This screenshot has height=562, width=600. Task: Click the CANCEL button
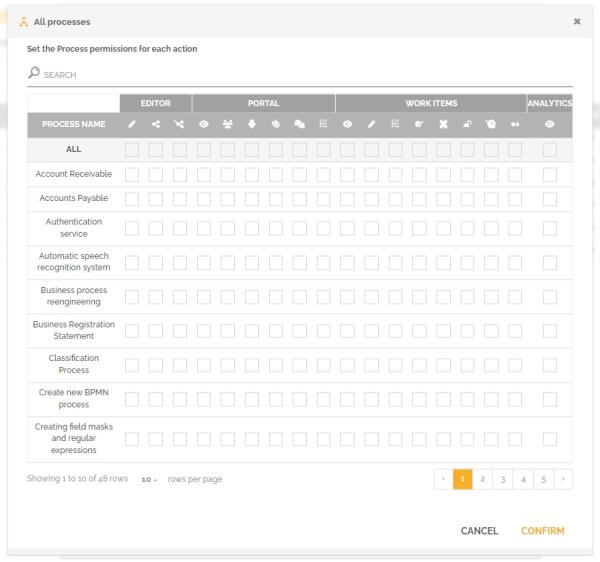pos(479,531)
